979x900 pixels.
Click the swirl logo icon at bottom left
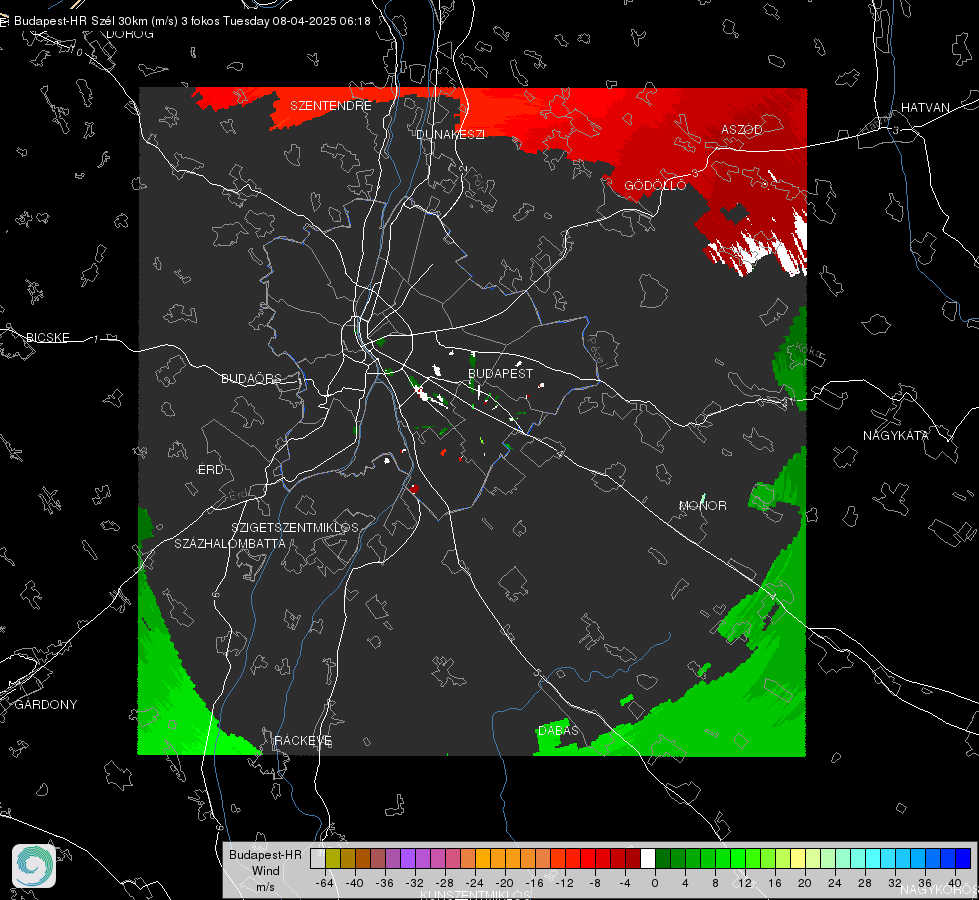(x=34, y=866)
